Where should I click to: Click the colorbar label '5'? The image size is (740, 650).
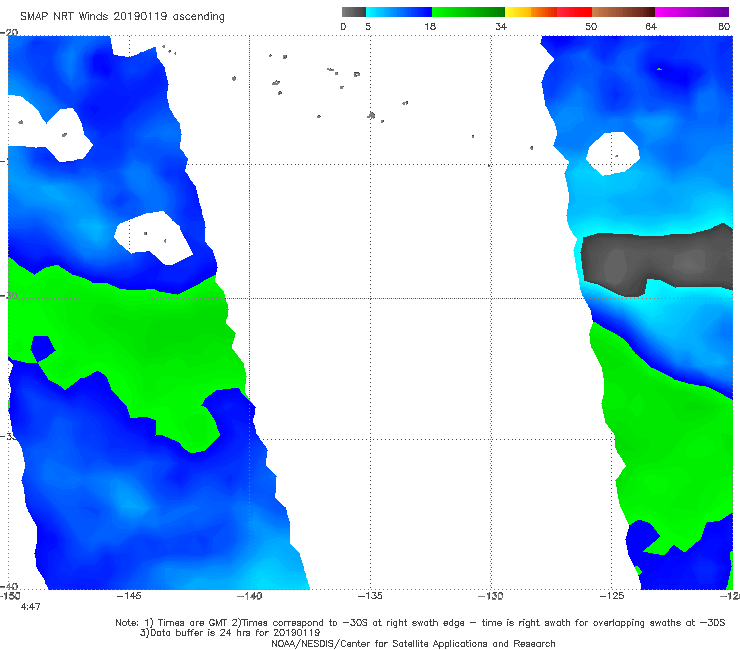368,27
